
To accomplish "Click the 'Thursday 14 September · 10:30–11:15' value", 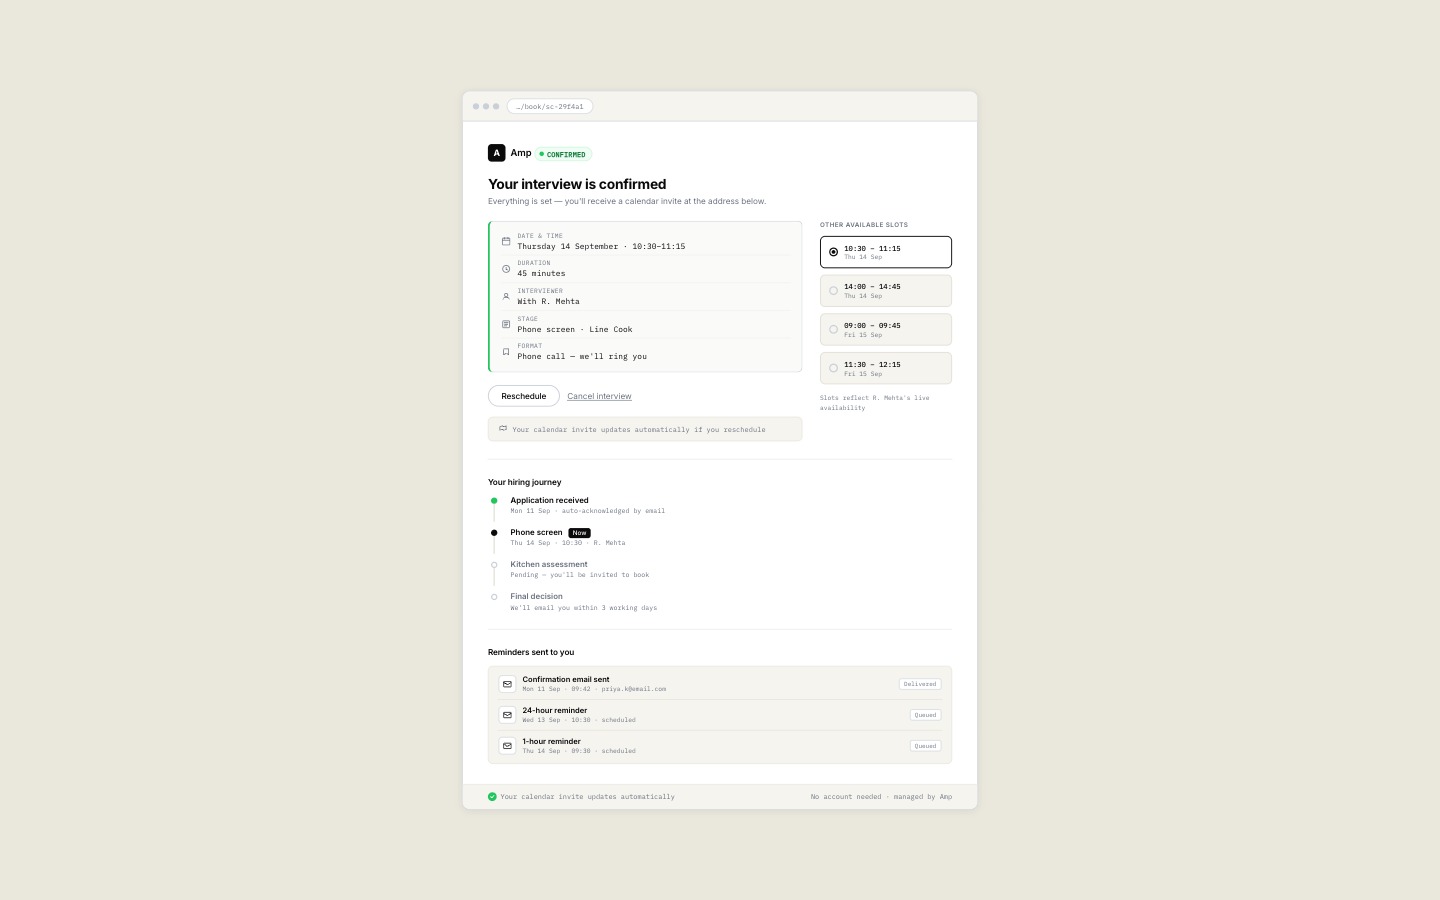I will point(601,246).
